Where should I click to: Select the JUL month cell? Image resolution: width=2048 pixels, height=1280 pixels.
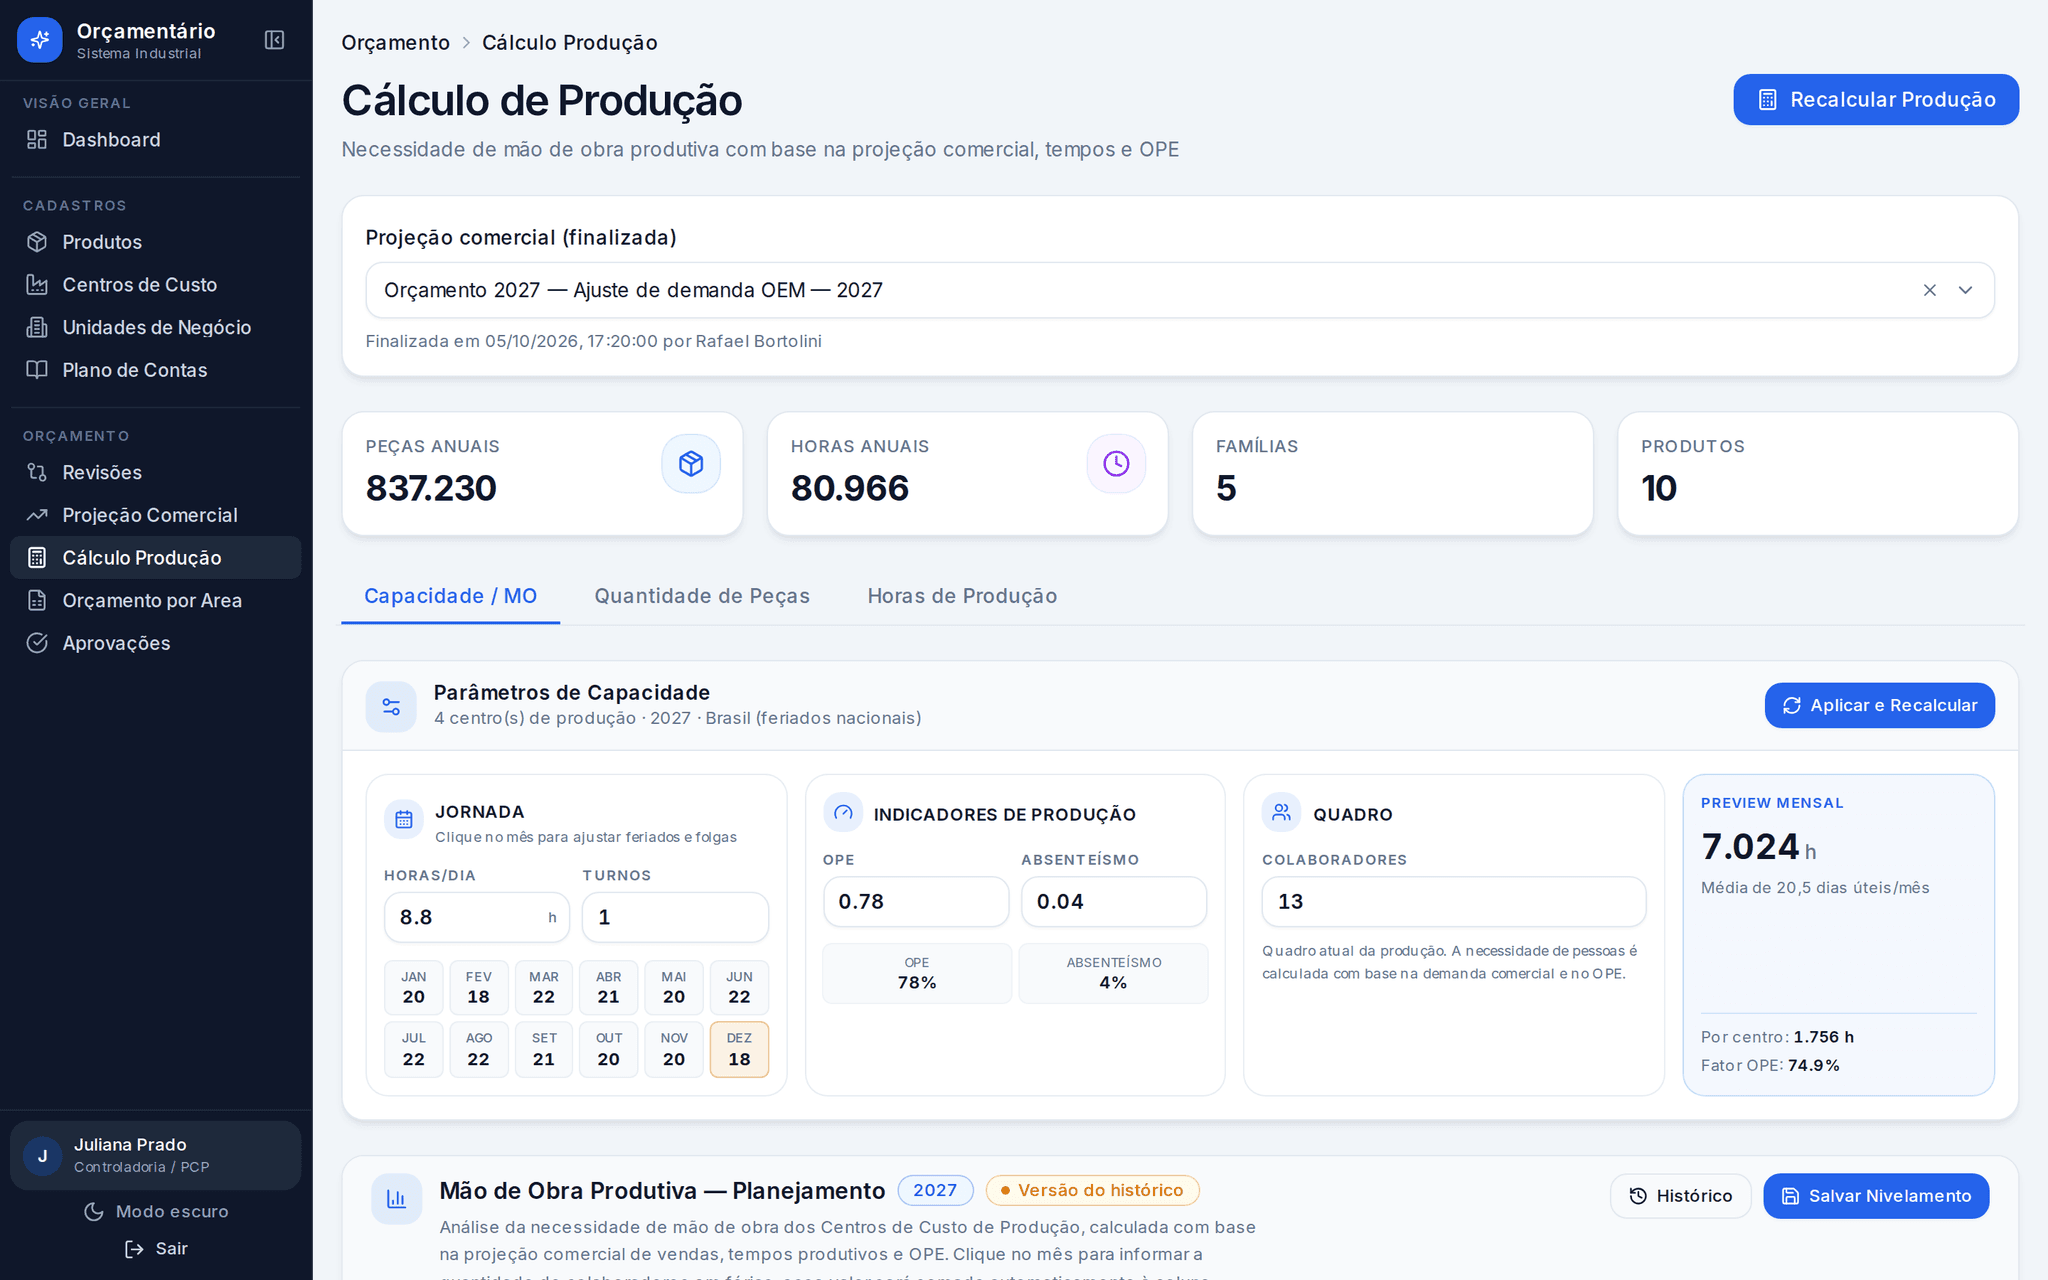[414, 1050]
